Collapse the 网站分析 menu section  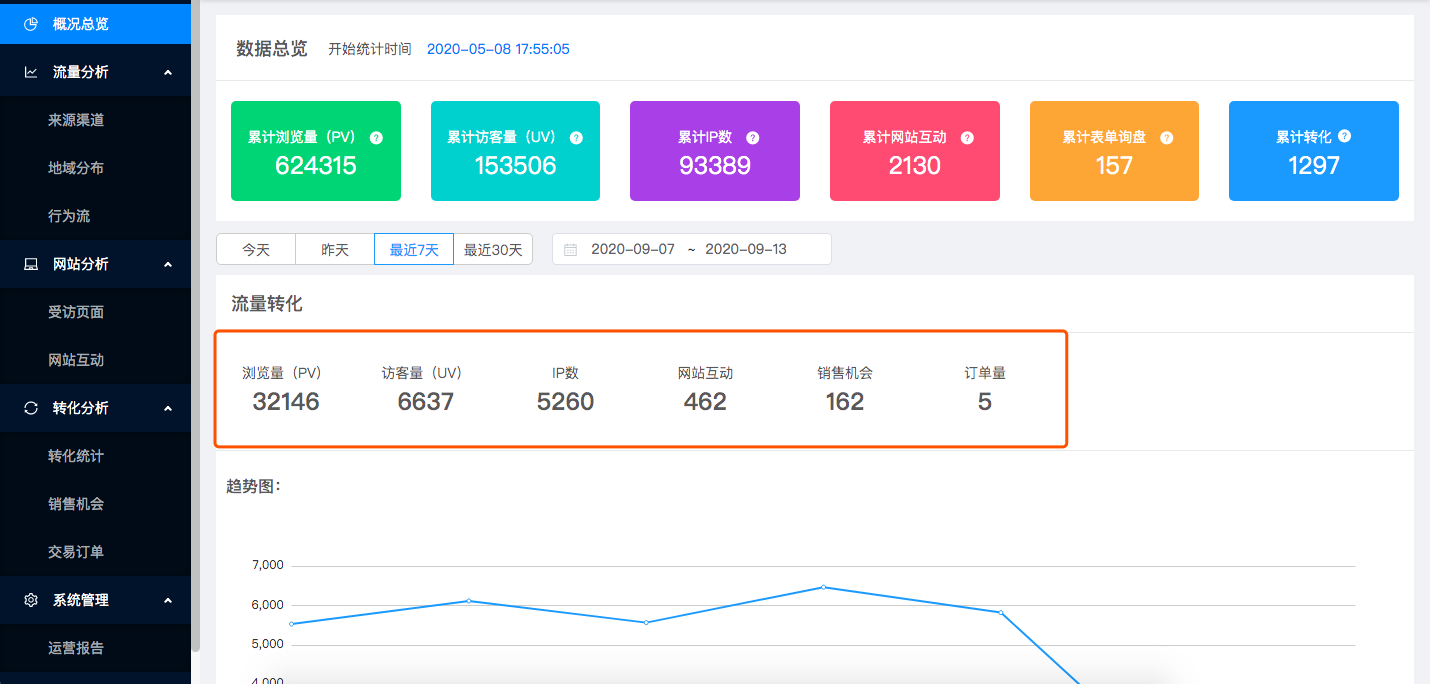[167, 264]
